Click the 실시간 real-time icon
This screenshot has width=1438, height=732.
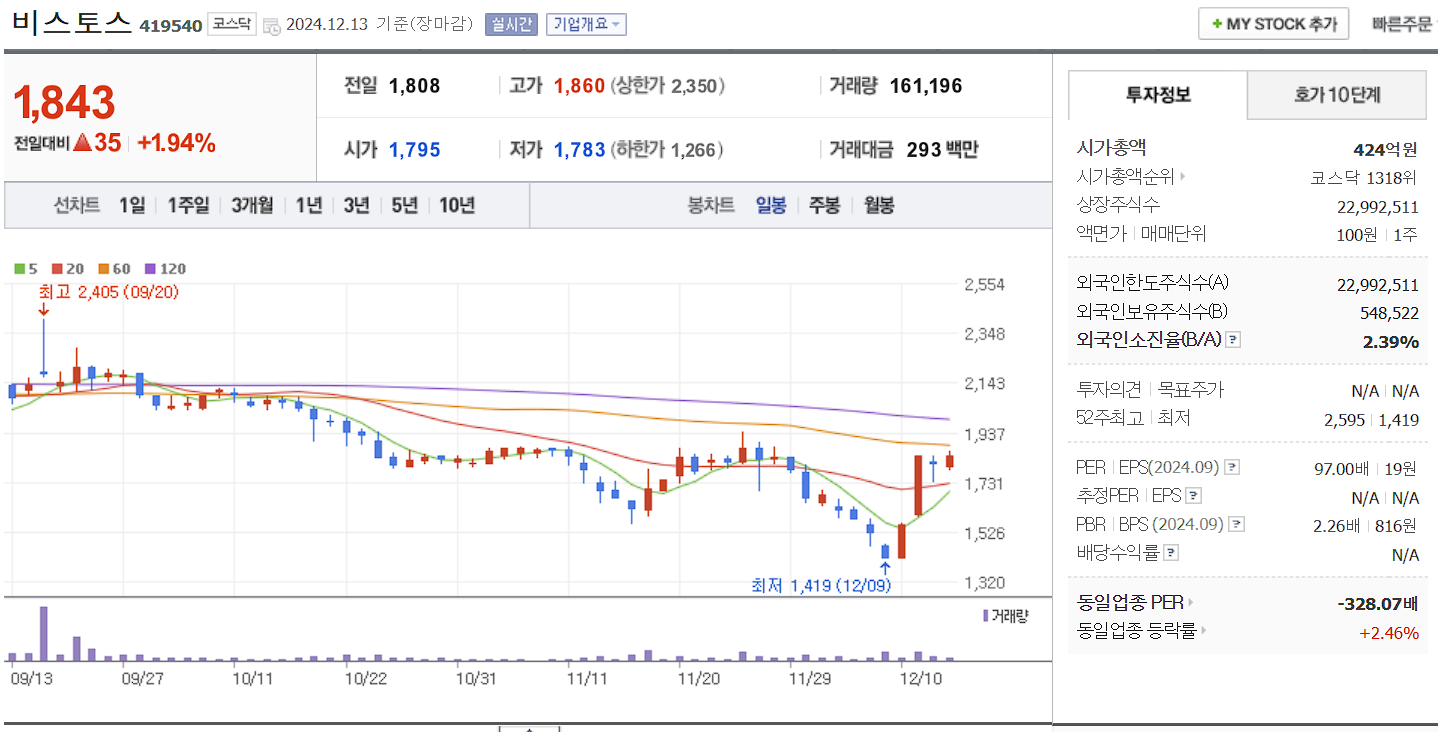(x=511, y=24)
